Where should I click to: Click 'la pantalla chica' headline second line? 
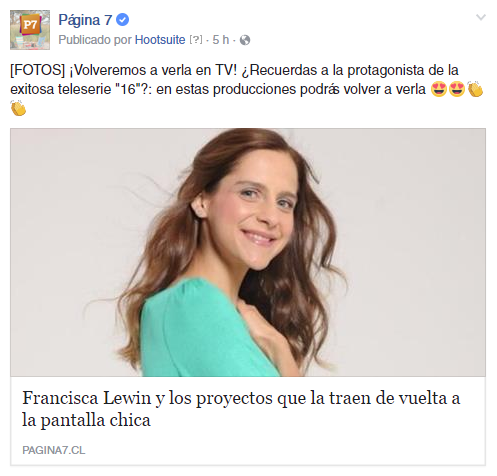(x=86, y=420)
